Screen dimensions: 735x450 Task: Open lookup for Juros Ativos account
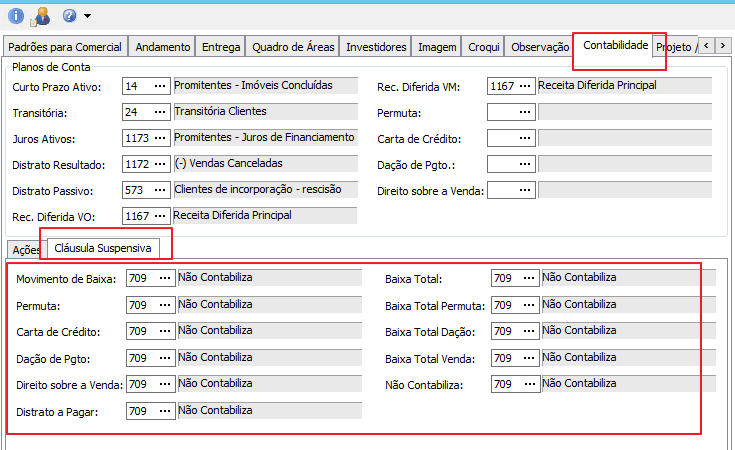tap(161, 139)
